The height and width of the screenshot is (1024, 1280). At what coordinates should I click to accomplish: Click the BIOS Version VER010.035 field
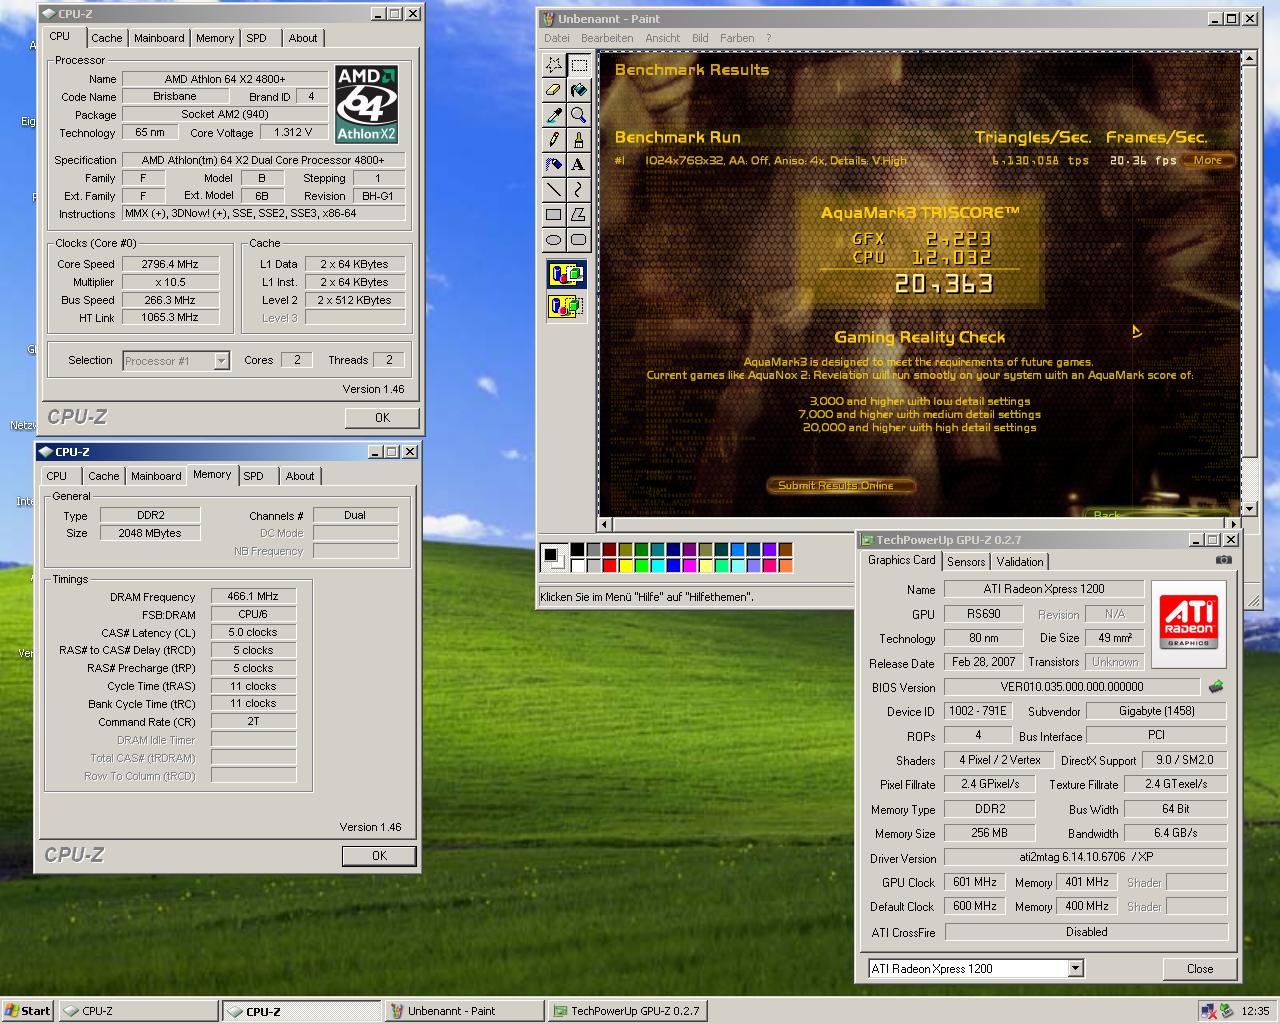click(1072, 687)
